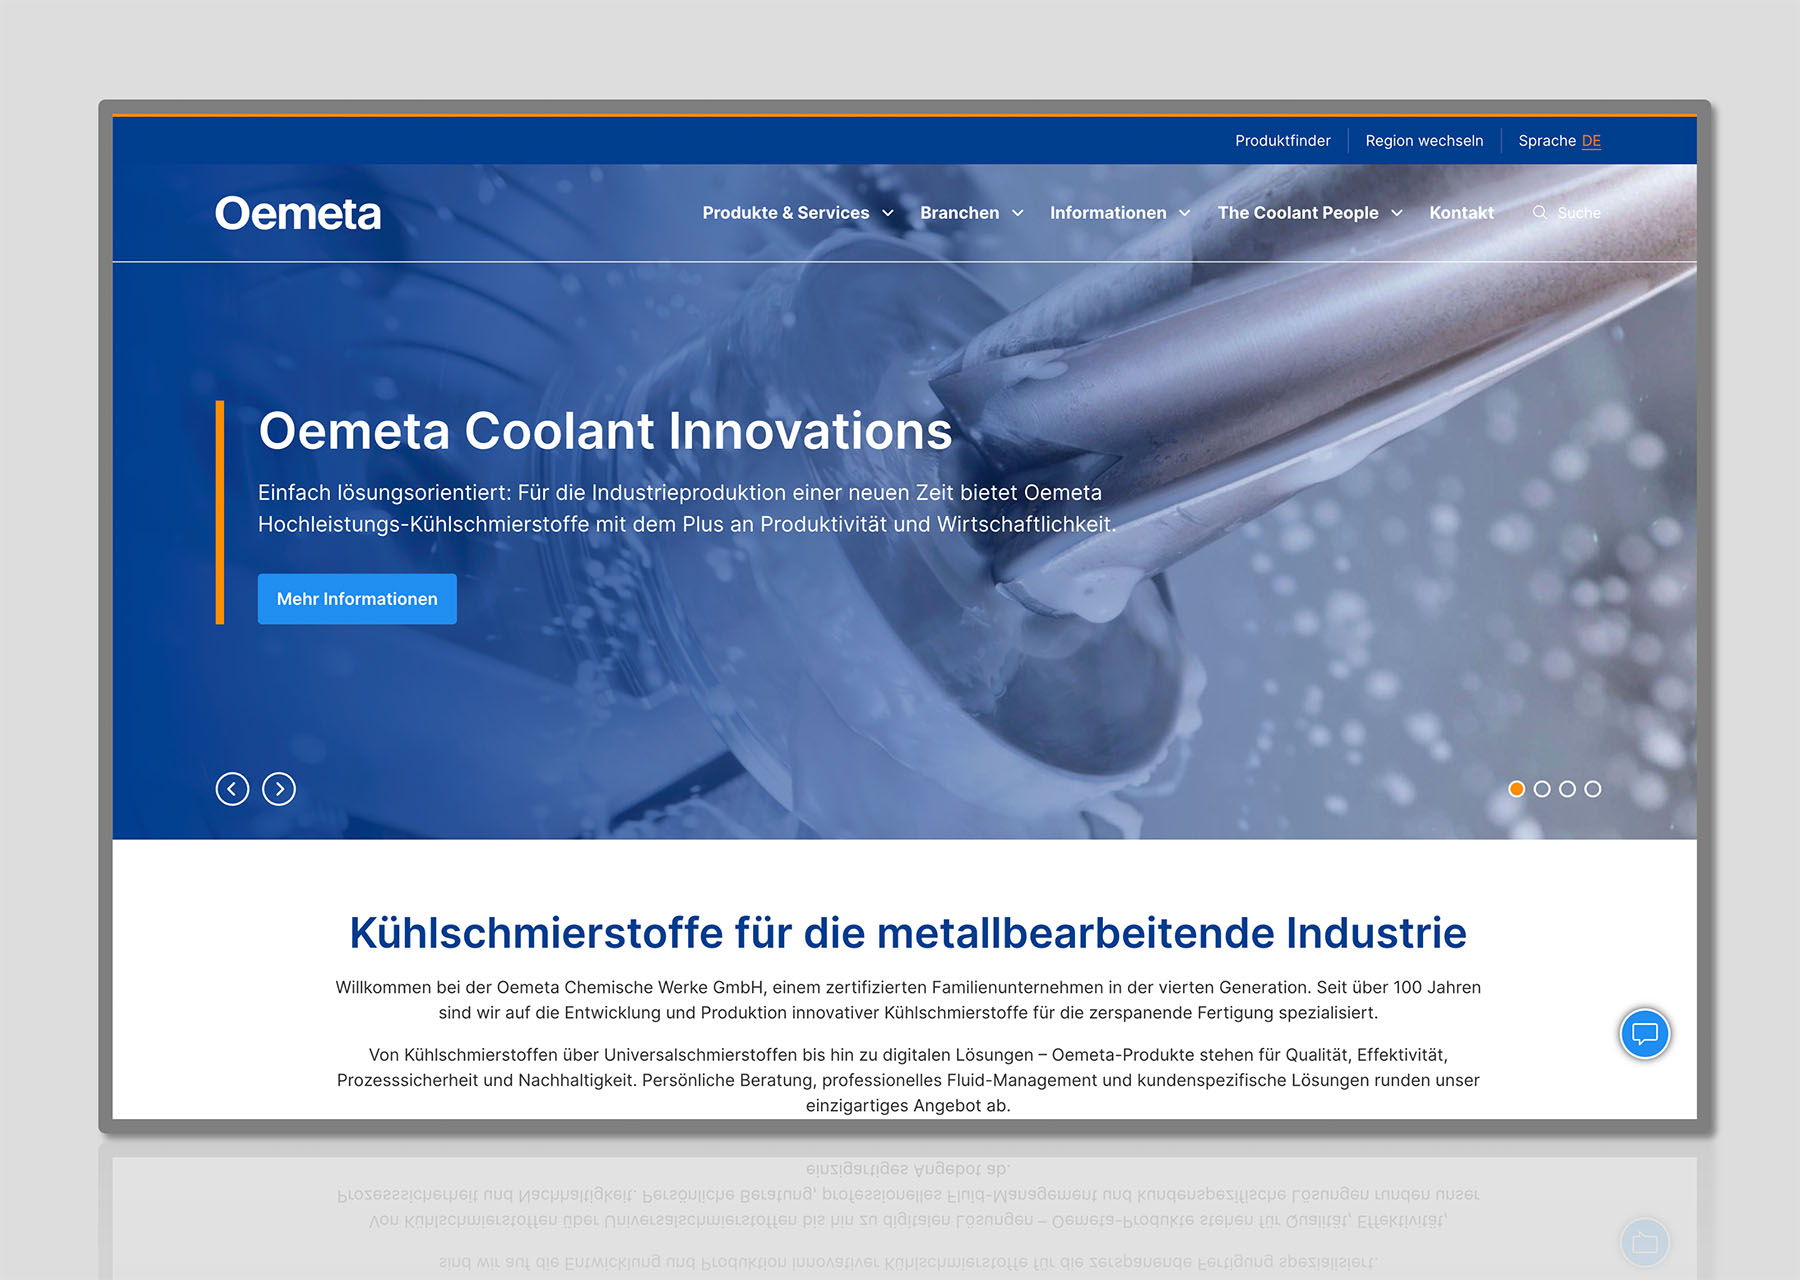The width and height of the screenshot is (1800, 1280).
Task: Click the Kühlschmierstoffe für die metallbearbeitende Industrie heading
Action: tap(907, 933)
